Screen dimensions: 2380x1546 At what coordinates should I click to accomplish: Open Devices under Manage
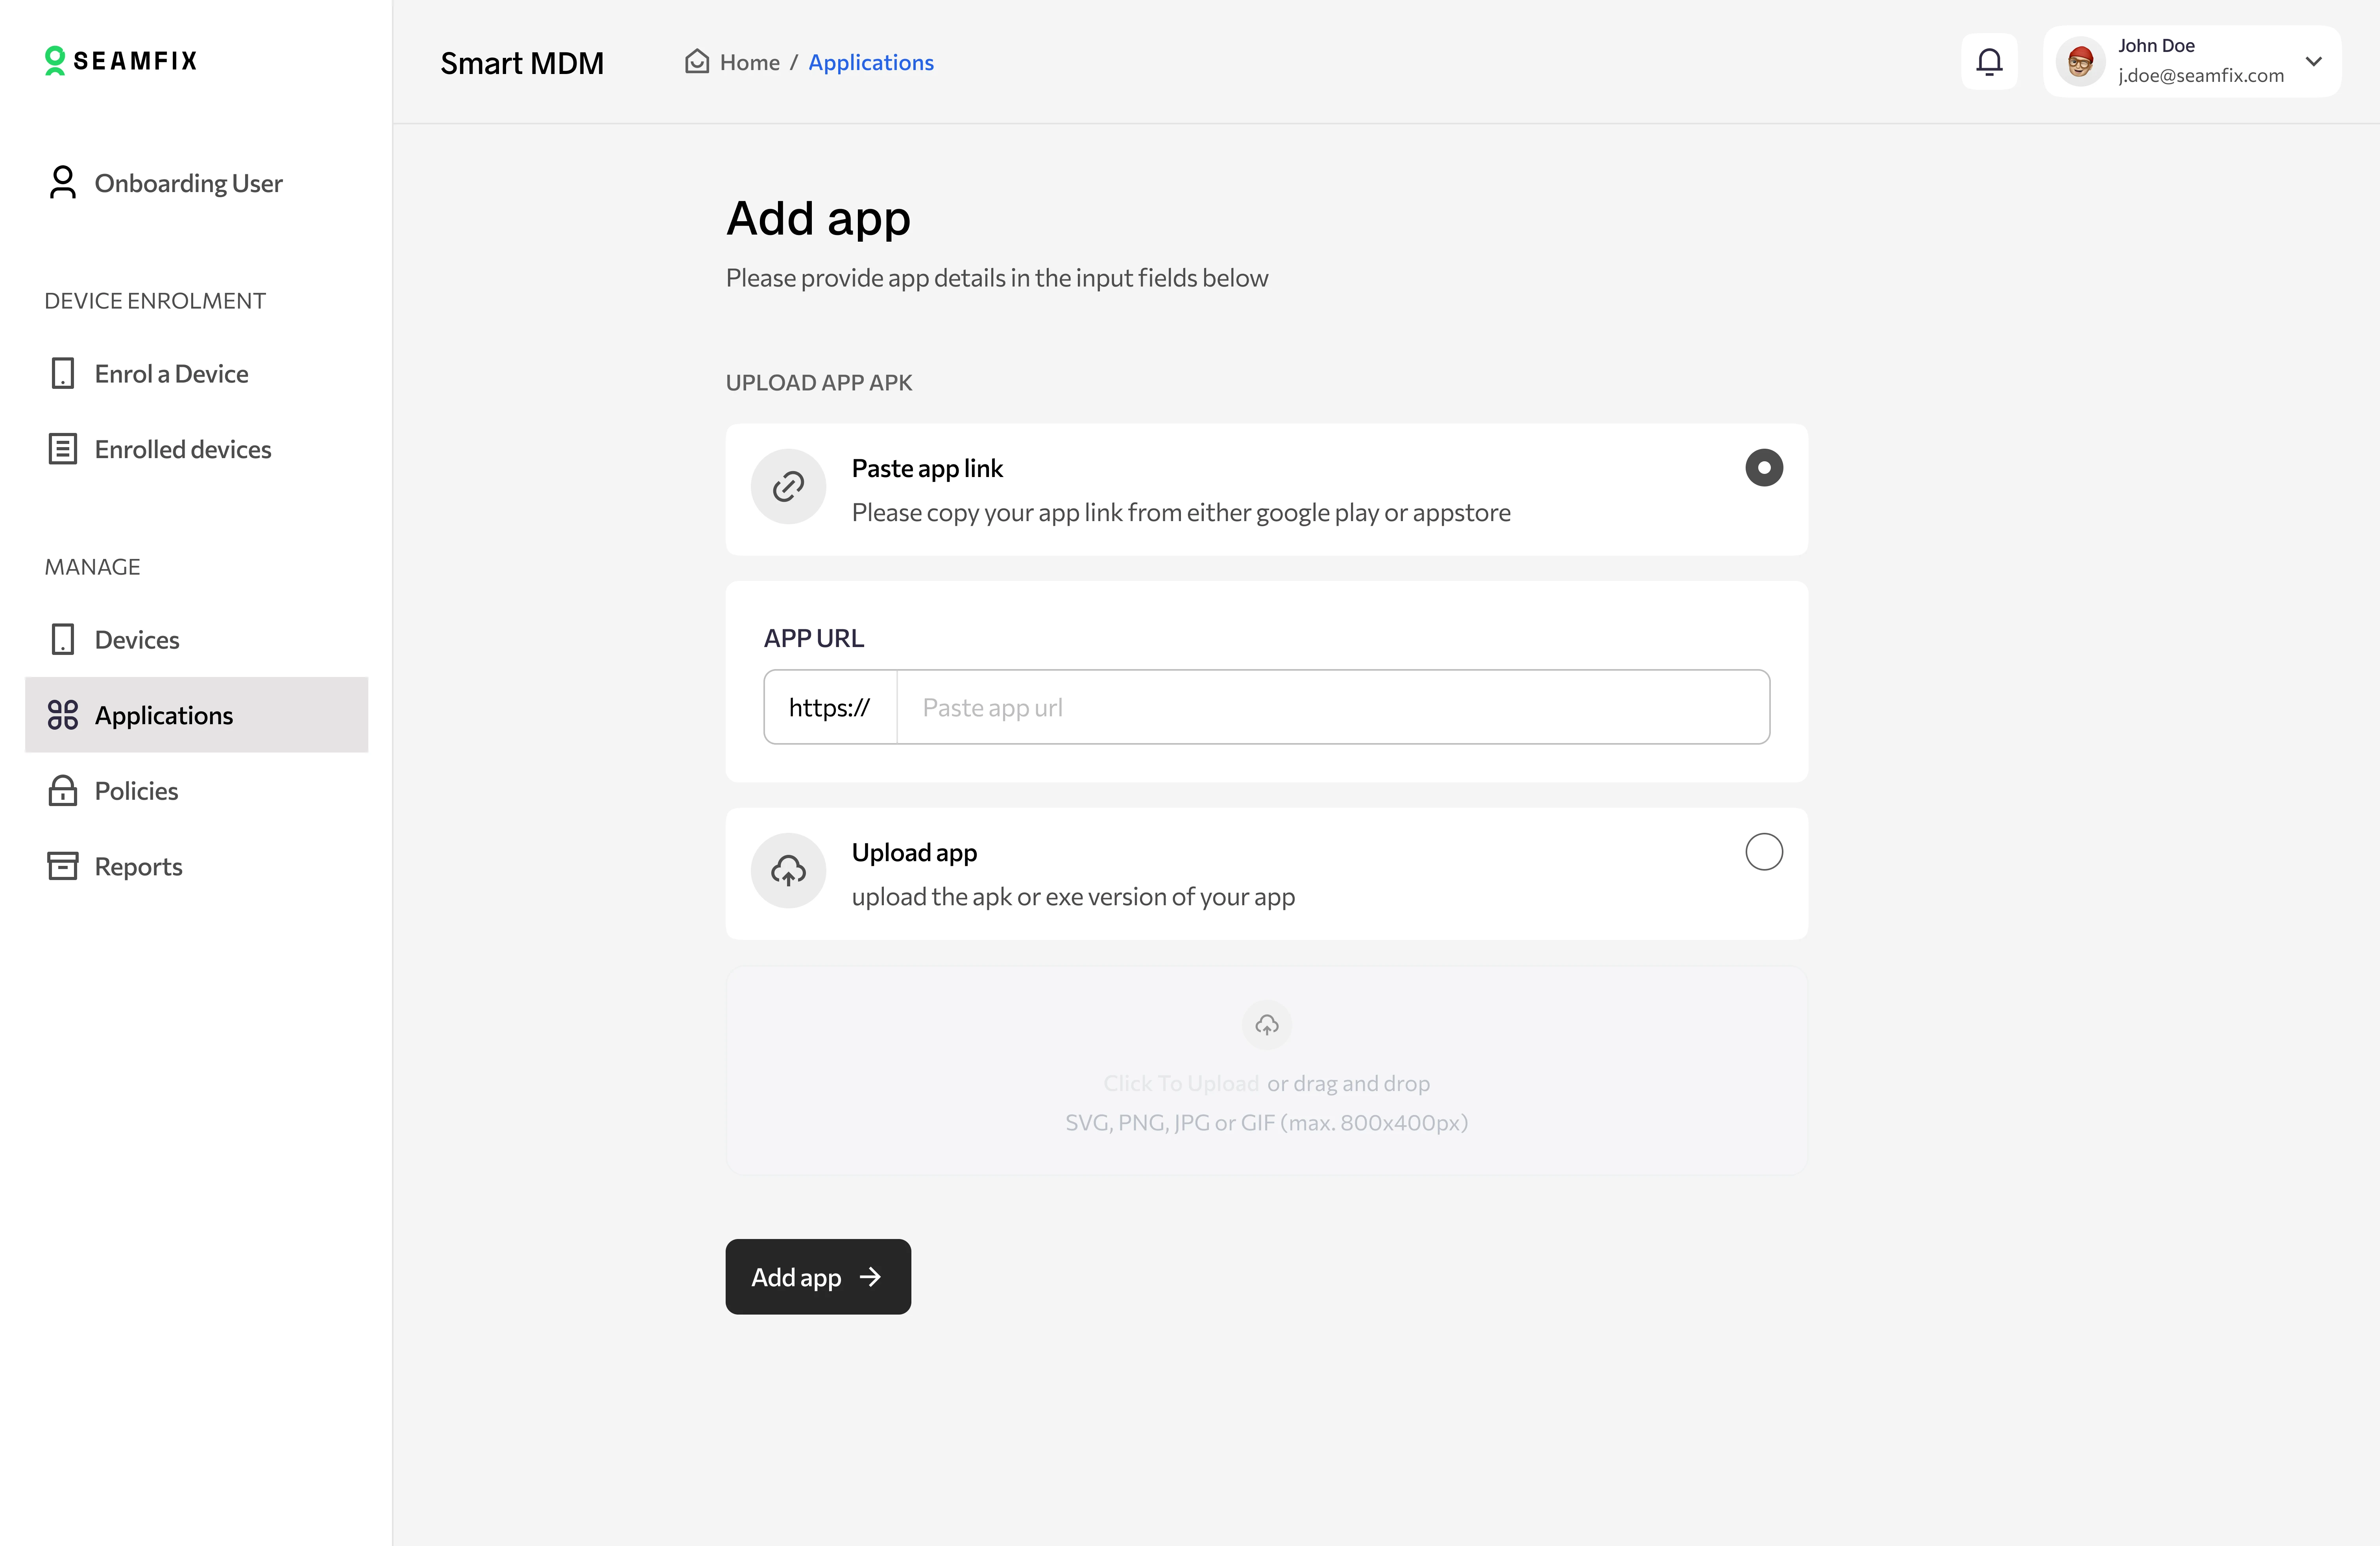[x=137, y=640]
